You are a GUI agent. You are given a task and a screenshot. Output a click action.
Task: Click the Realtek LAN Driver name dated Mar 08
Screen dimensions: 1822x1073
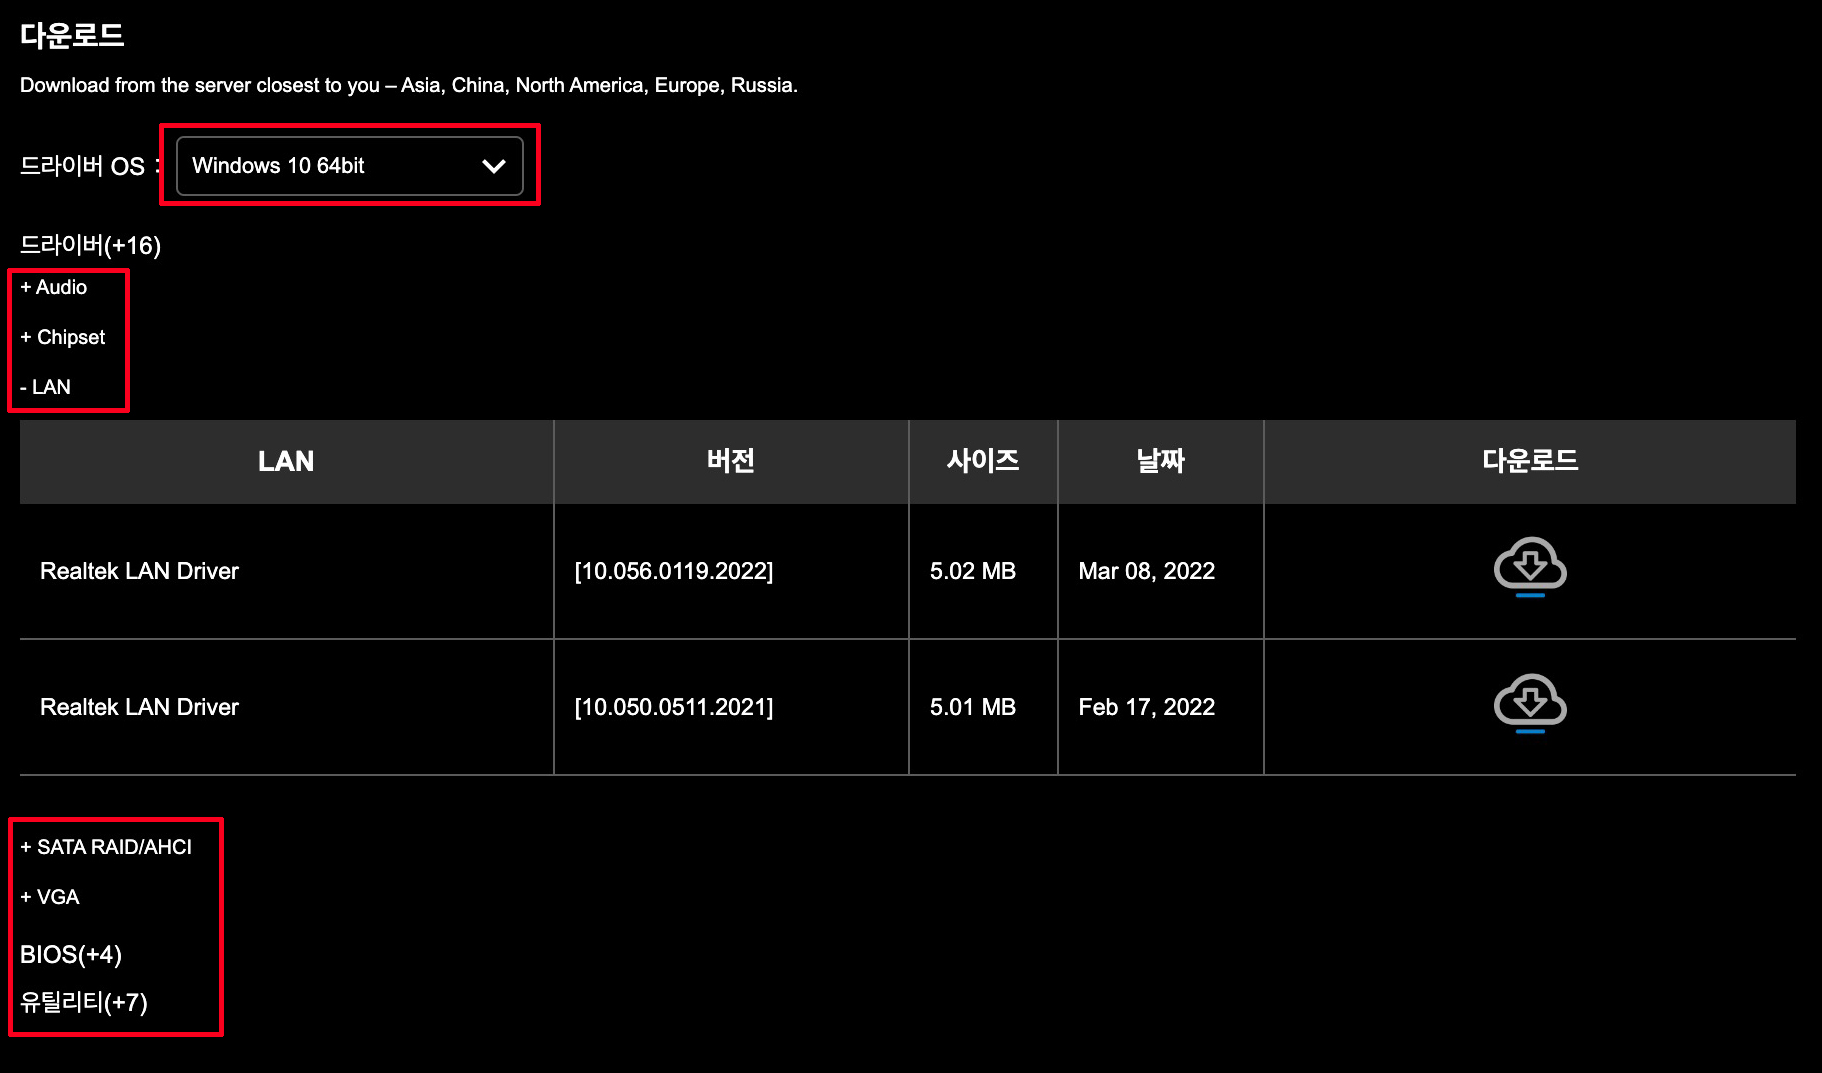click(x=140, y=571)
